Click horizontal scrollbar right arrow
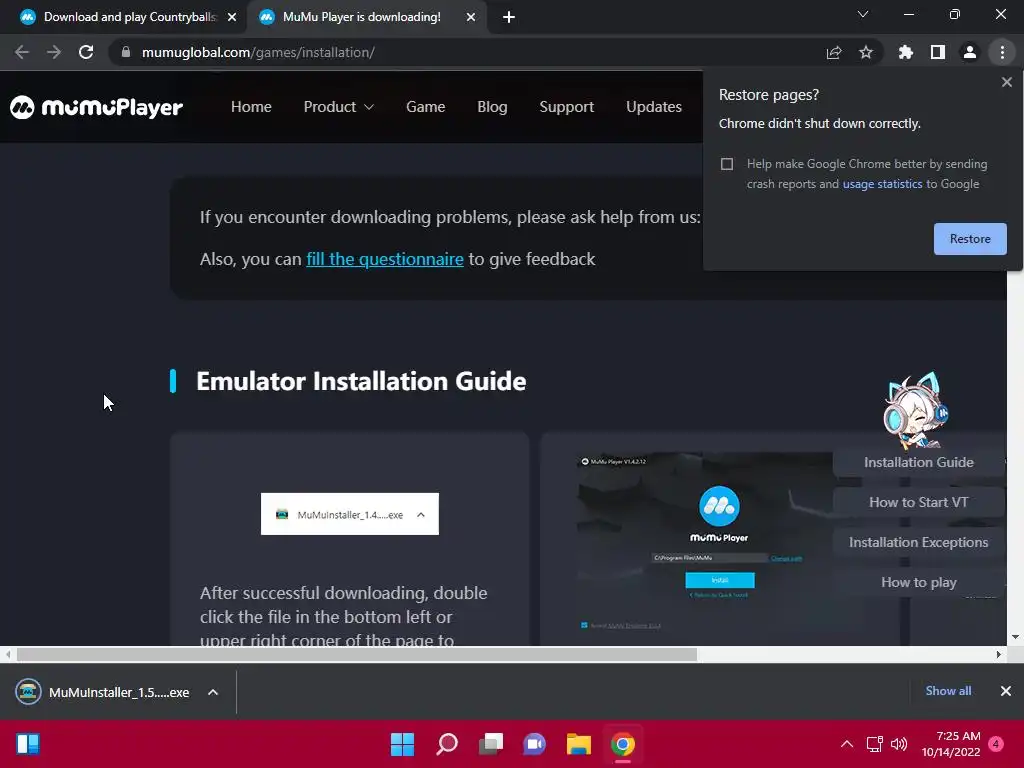1024x768 pixels. (999, 654)
